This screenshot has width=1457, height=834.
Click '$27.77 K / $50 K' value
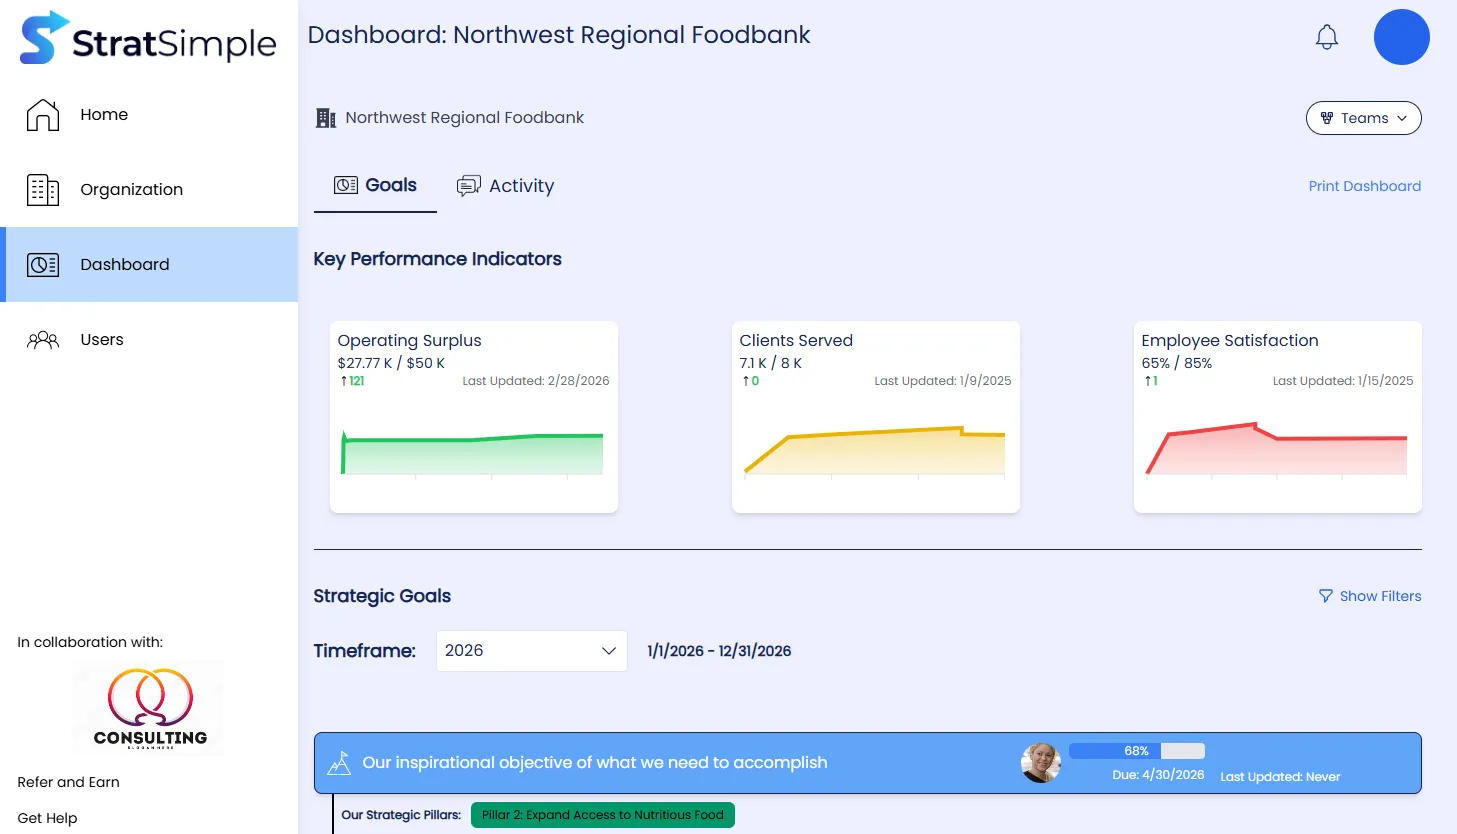(391, 363)
